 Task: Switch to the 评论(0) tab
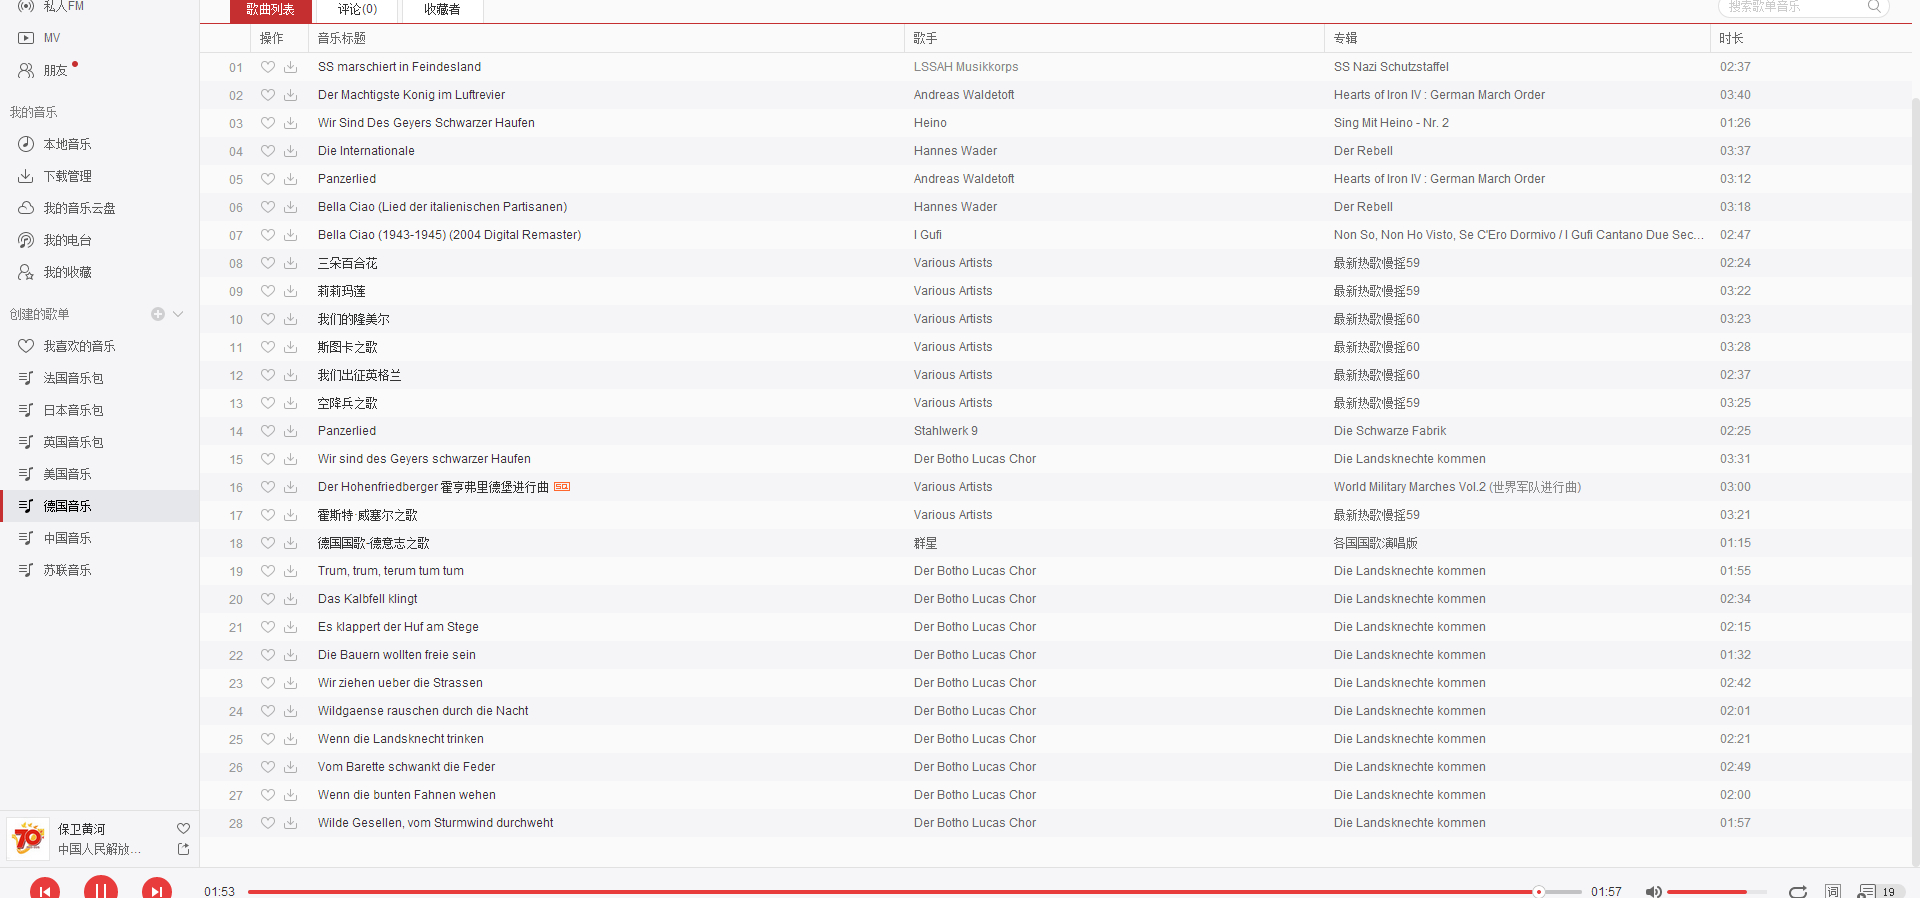[x=357, y=10]
